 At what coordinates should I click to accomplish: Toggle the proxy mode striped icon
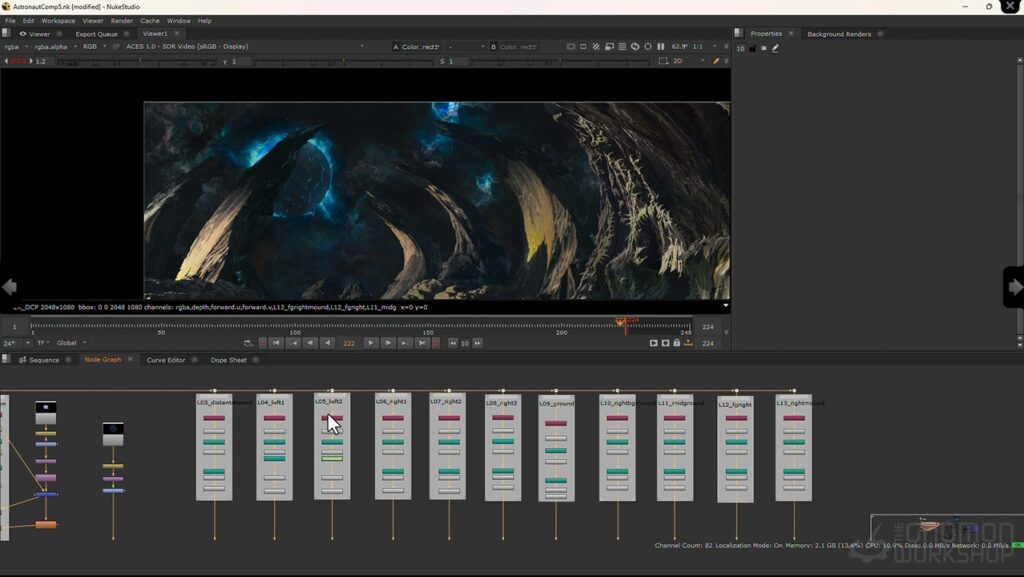pos(596,47)
